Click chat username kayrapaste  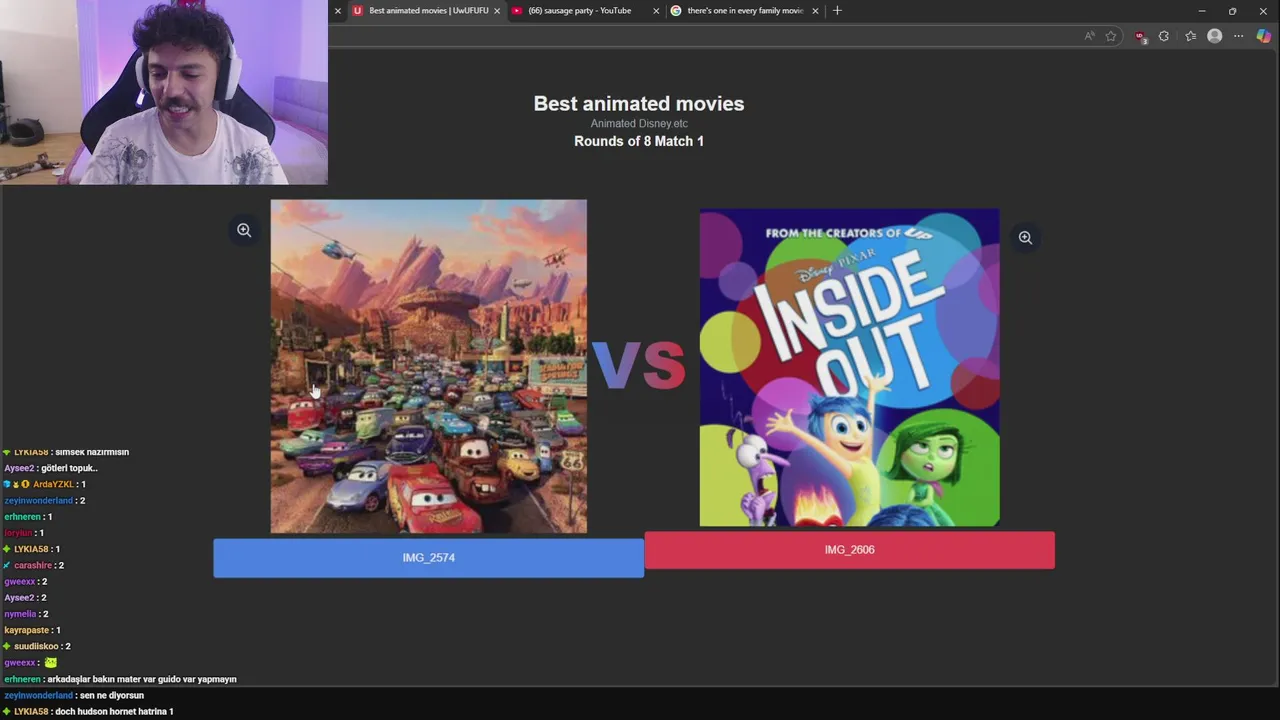[27, 630]
